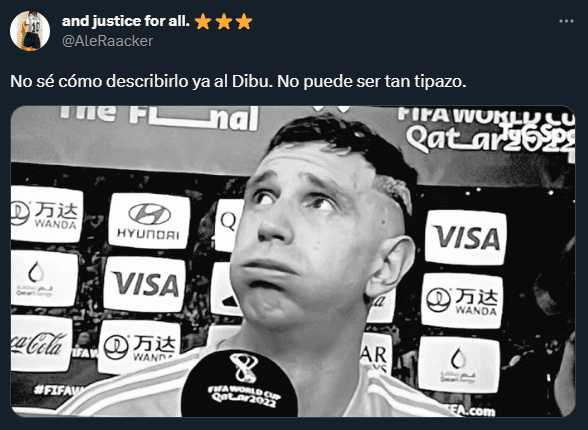Click the water drop logo at the photo's lower right
Image resolution: width=588 pixels, height=430 pixels.
(x=459, y=364)
